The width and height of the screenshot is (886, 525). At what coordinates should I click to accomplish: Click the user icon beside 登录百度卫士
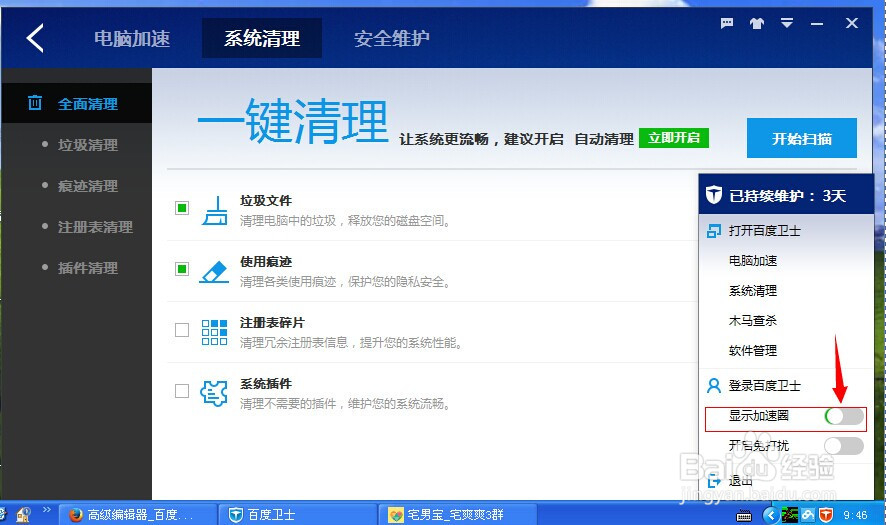714,385
